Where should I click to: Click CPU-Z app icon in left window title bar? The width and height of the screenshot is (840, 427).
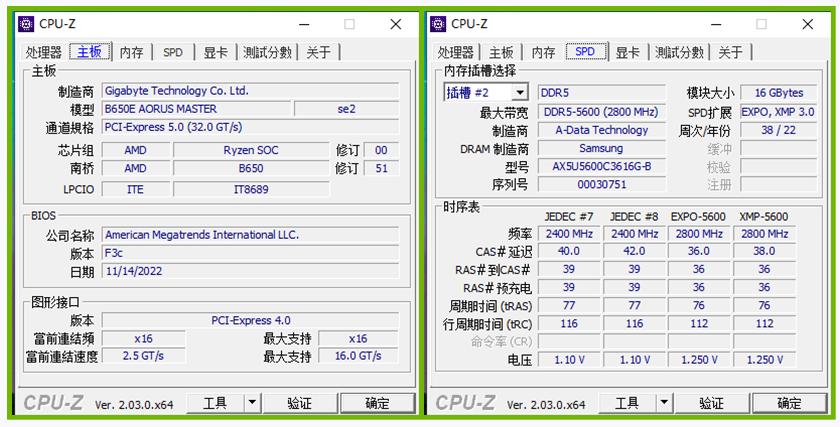[x=26, y=24]
